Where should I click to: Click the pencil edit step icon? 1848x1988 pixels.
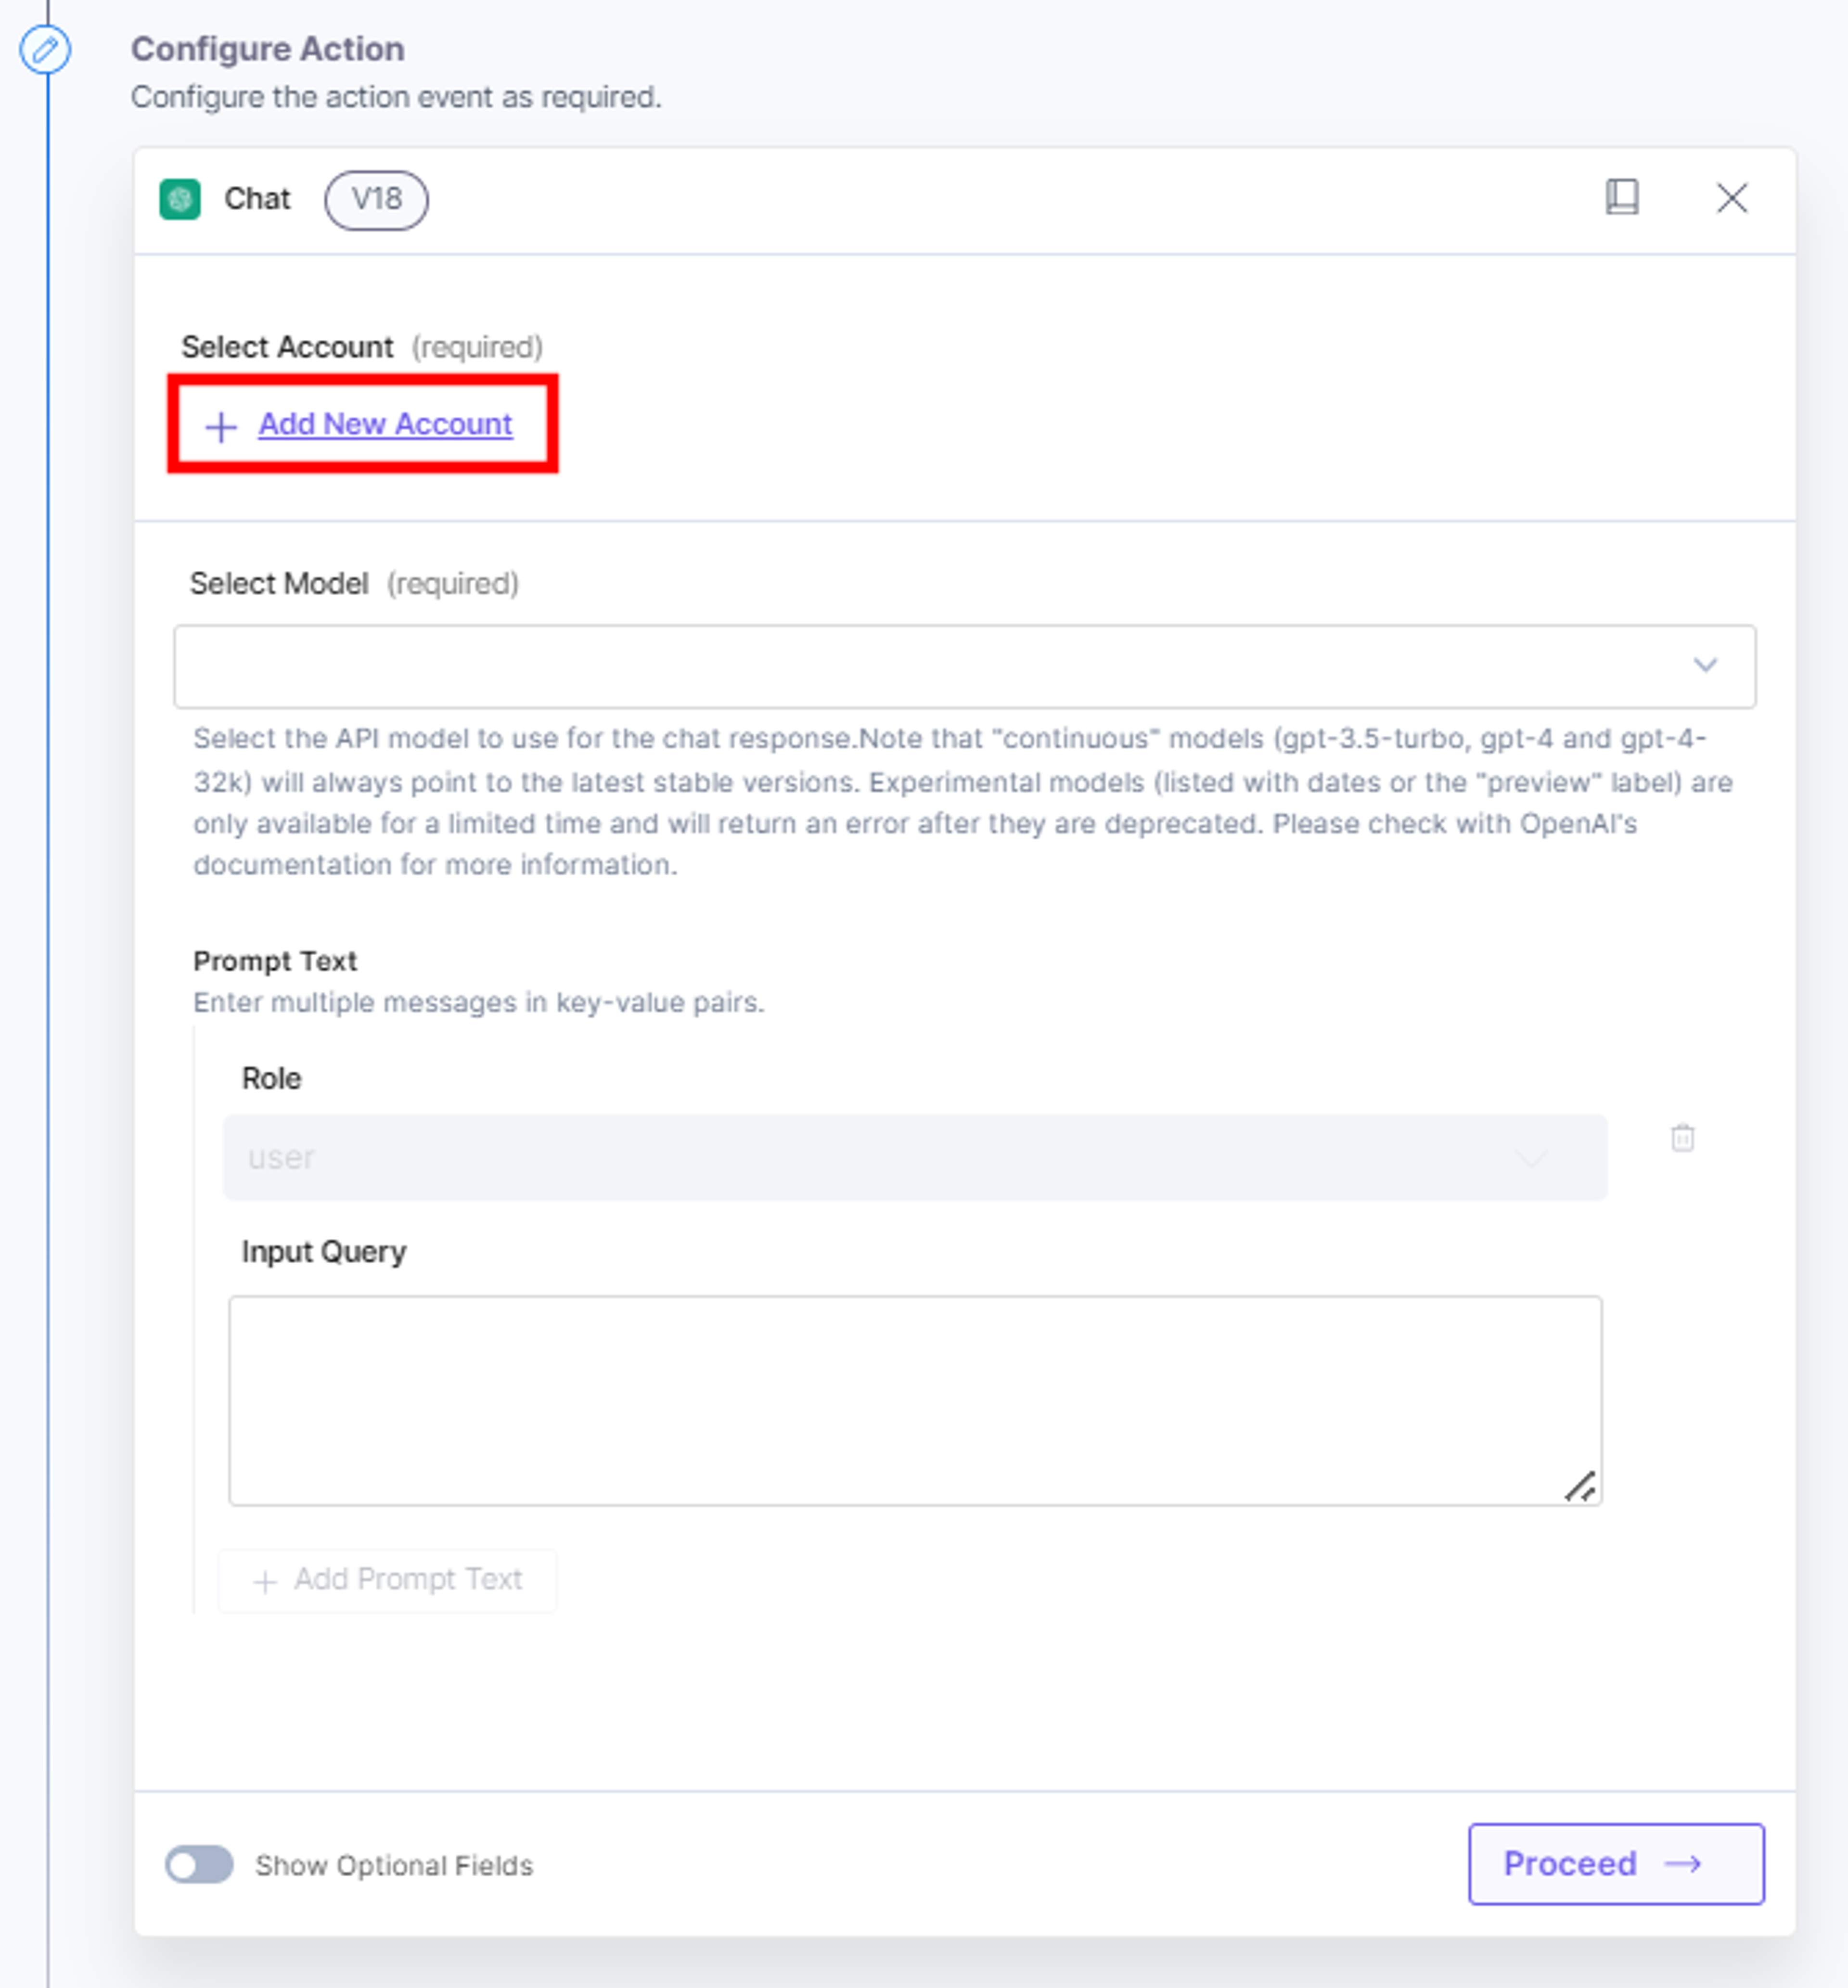(x=45, y=50)
